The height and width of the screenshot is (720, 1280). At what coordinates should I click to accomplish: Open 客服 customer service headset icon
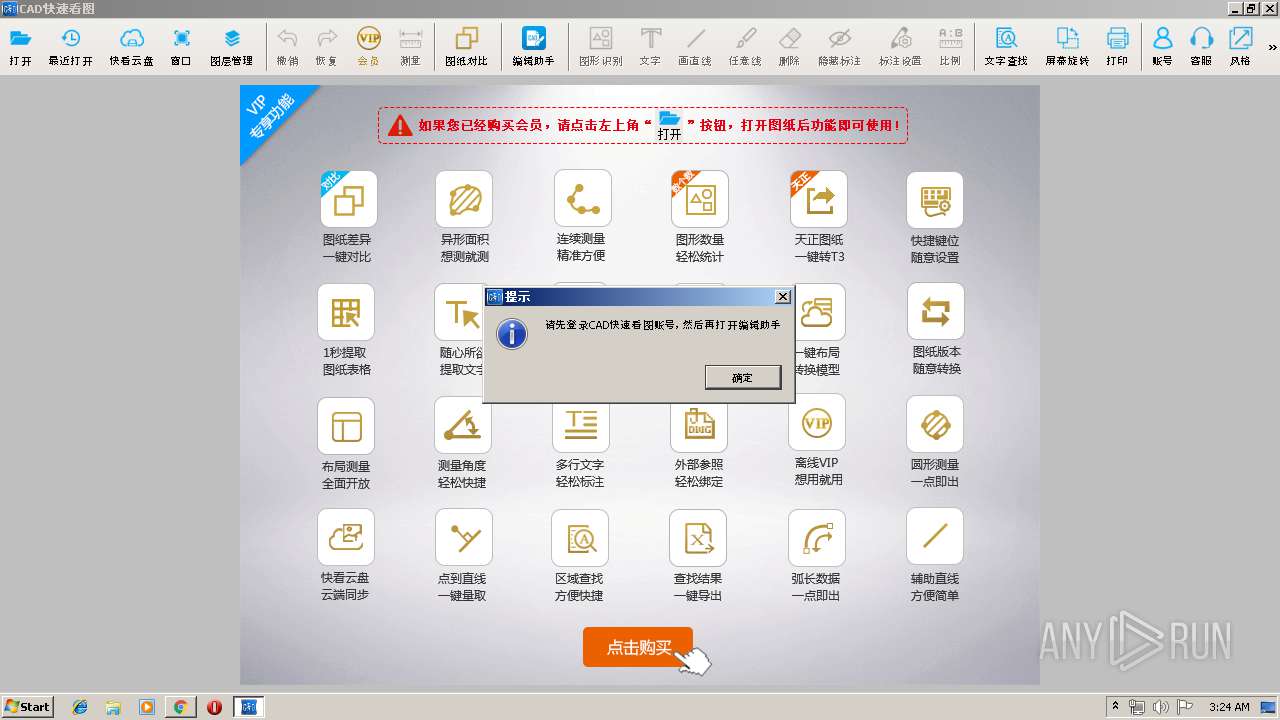coord(1201,46)
